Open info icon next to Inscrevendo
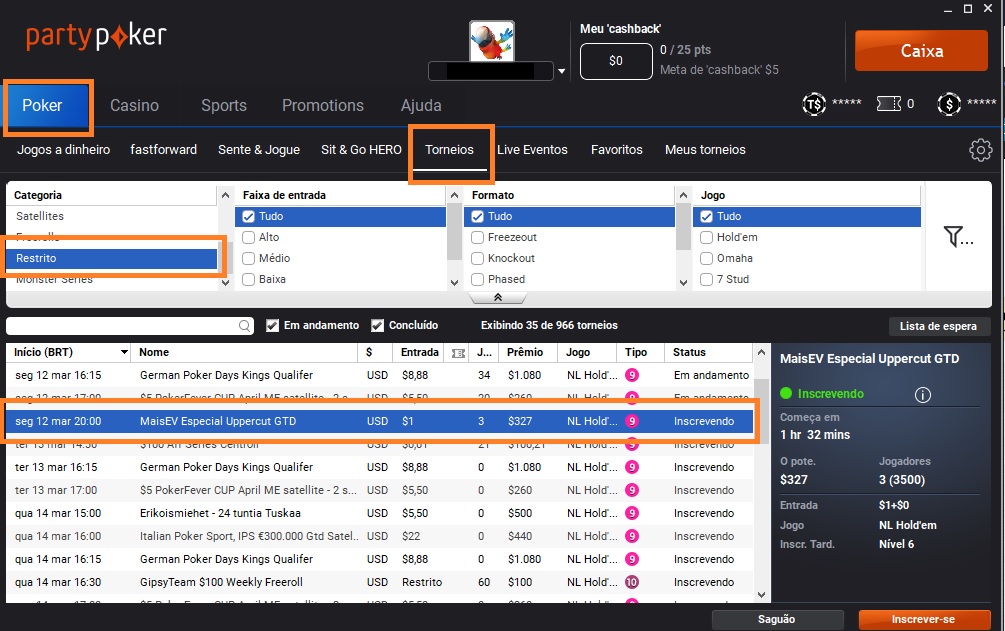Image resolution: width=1005 pixels, height=631 pixels. pos(922,394)
